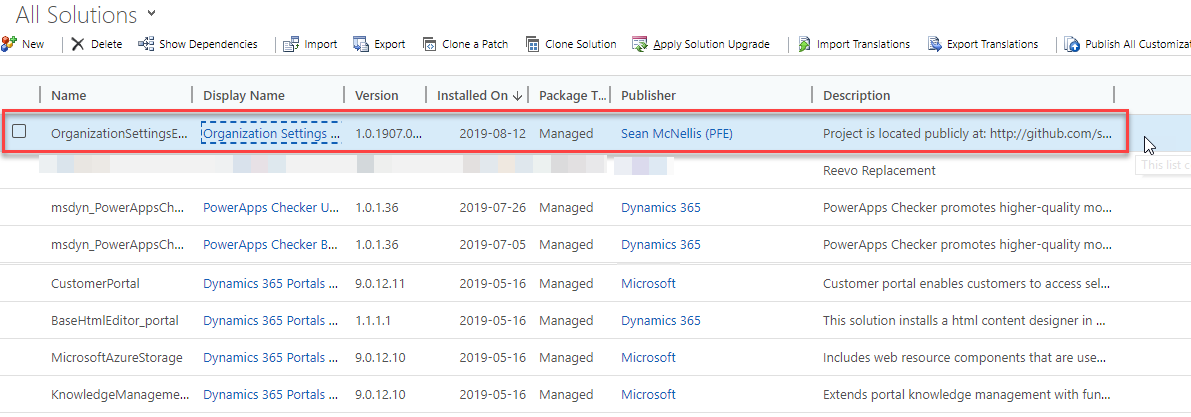Open the Dynamics 365 Portals link for CustomerPortal
Viewport: 1191px width, 417px height.
(264, 283)
